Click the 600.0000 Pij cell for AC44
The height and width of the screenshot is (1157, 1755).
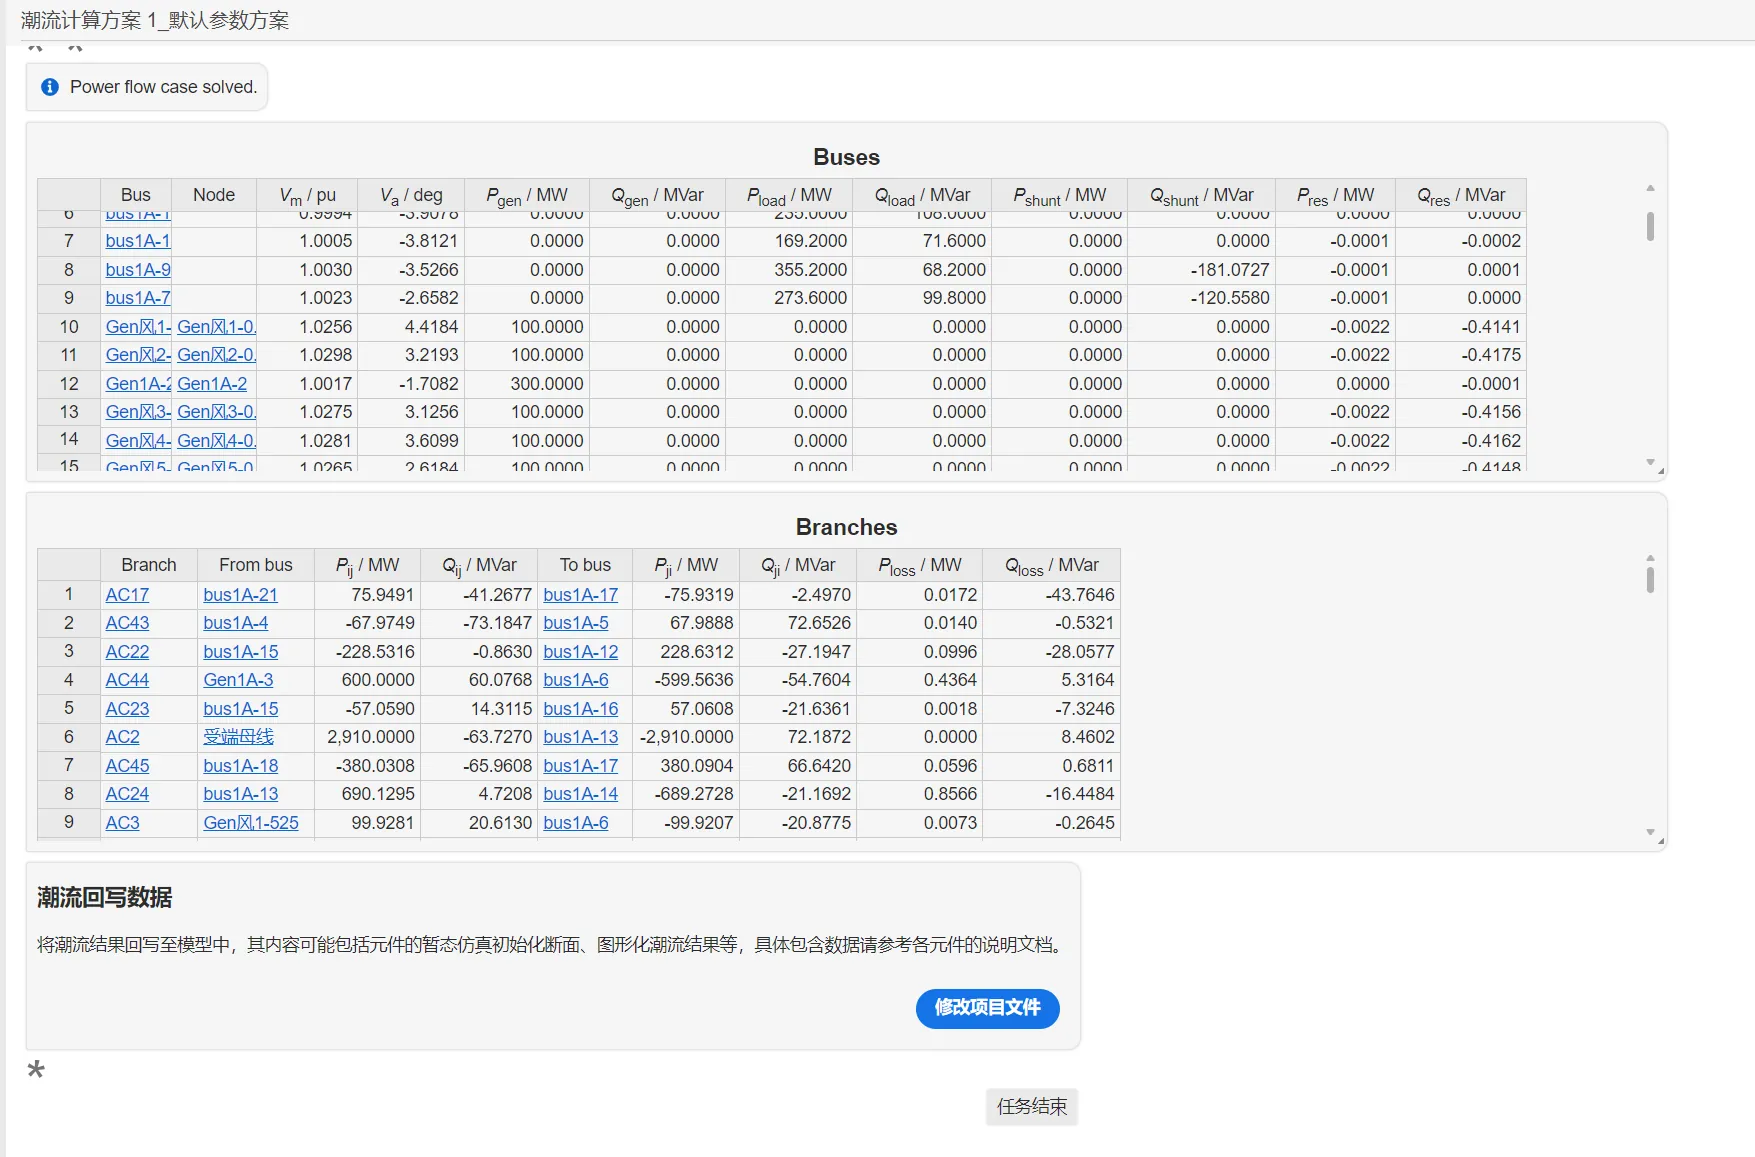click(367, 680)
